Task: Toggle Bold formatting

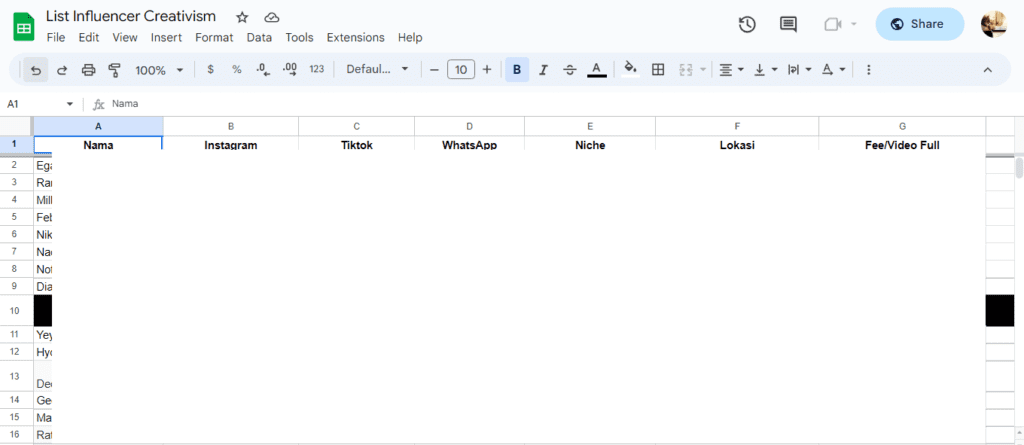Action: tap(517, 70)
